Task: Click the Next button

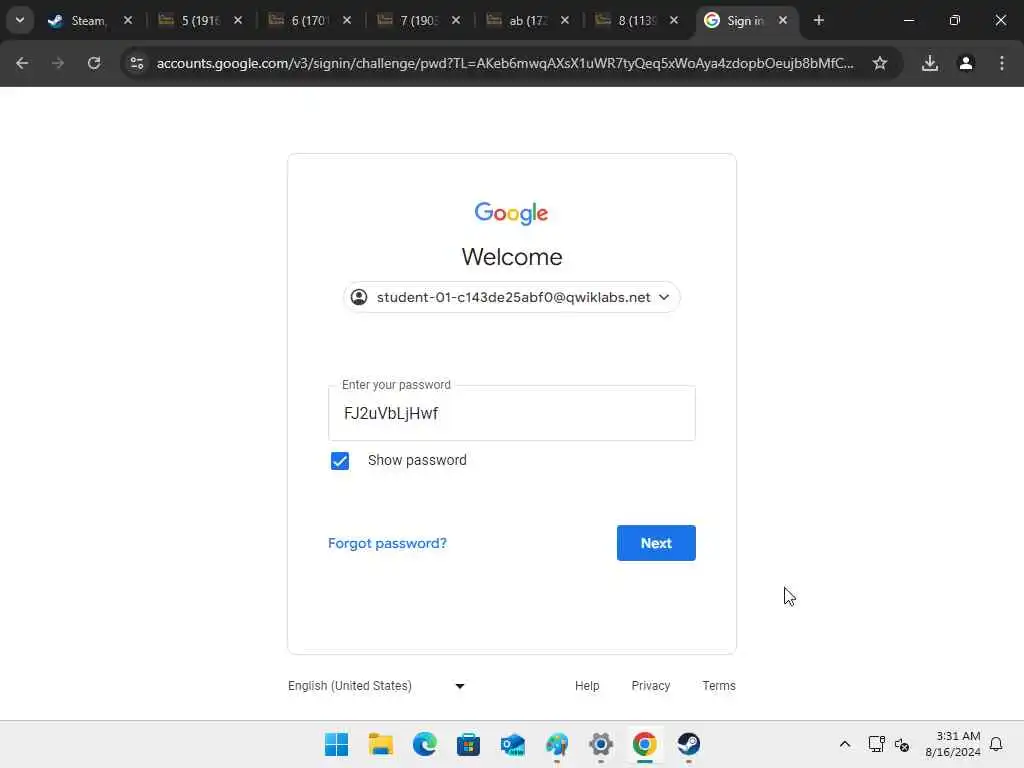Action: pos(656,543)
